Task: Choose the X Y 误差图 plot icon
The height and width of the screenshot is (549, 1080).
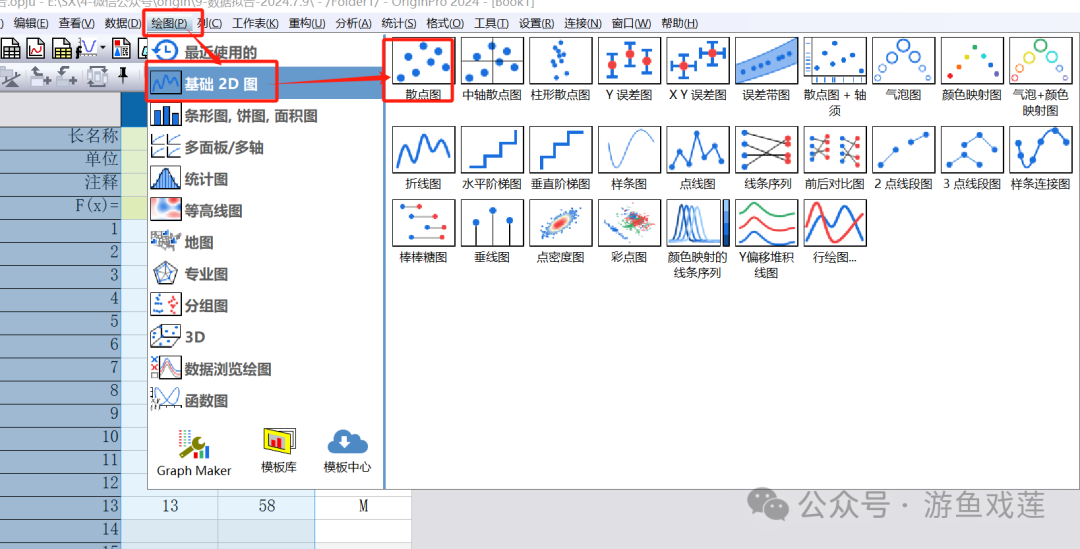Action: pyautogui.click(x=698, y=61)
